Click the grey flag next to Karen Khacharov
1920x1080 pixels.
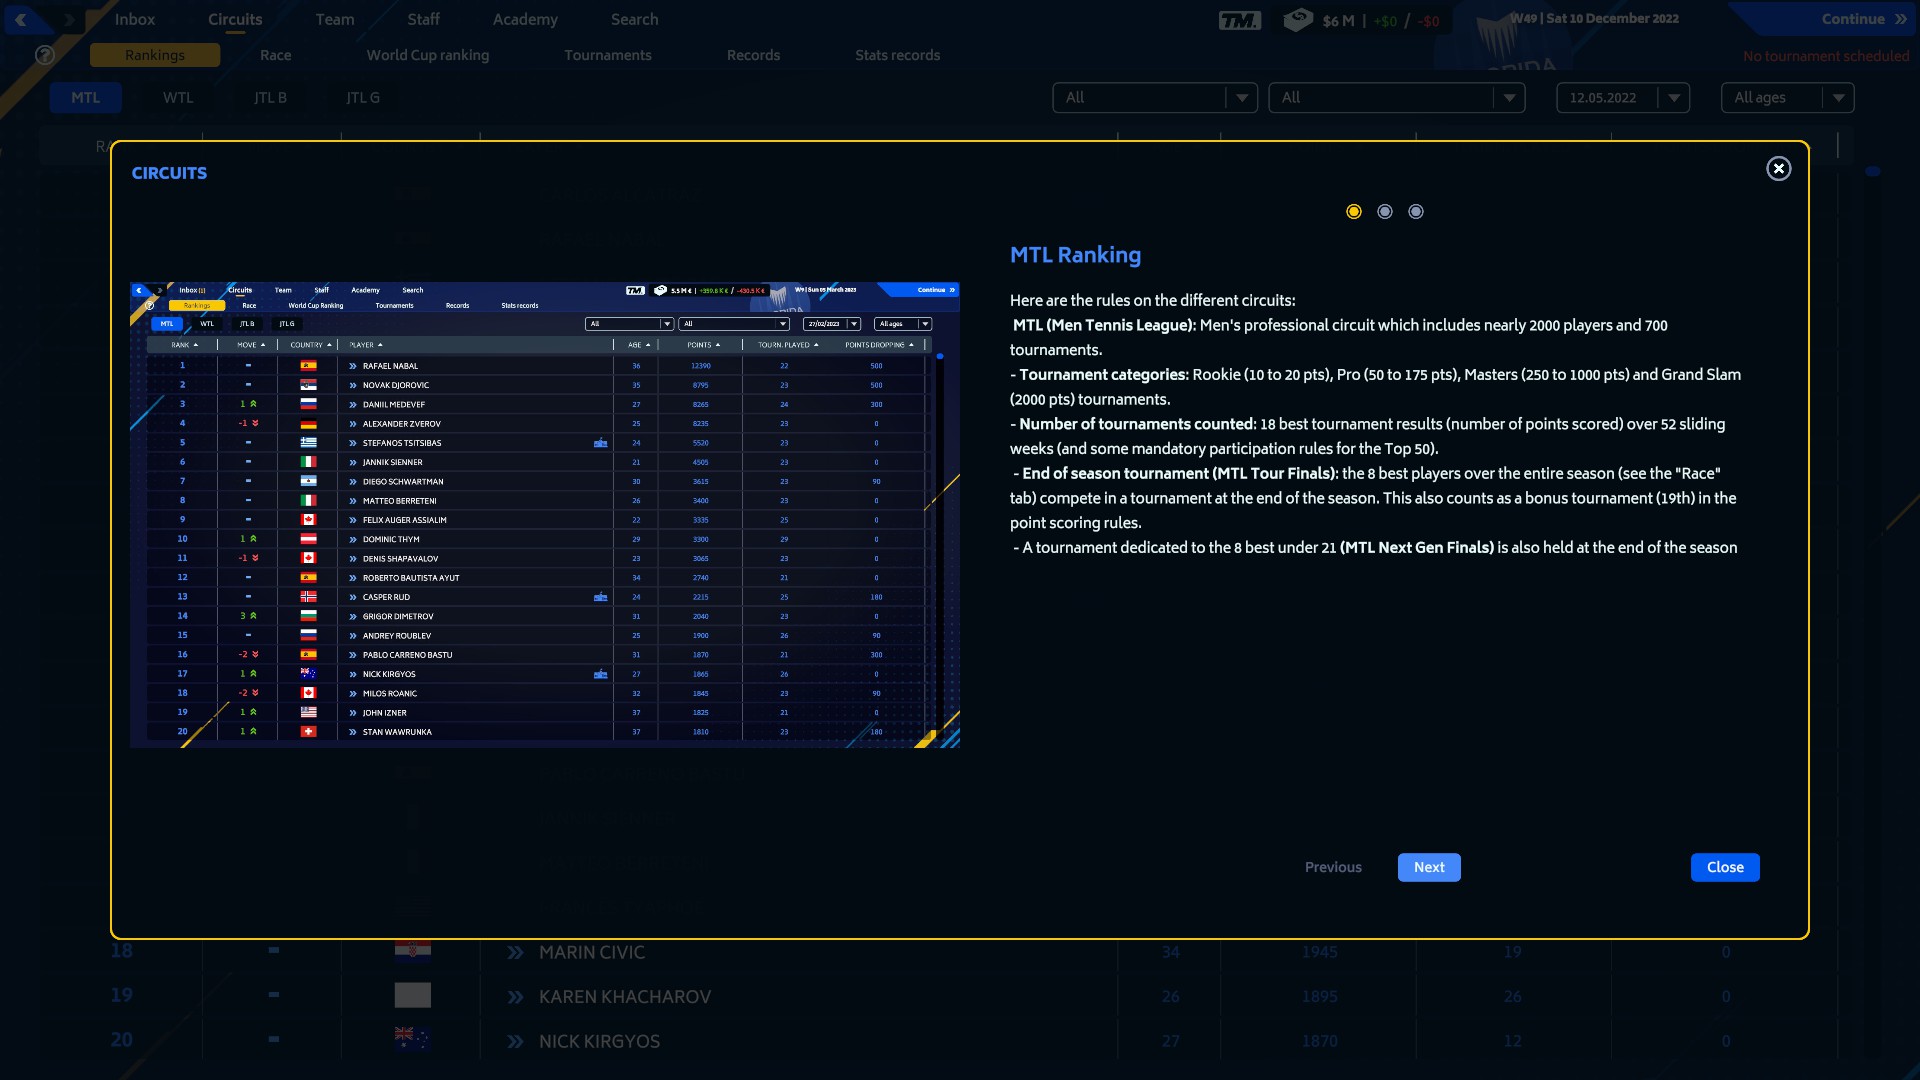413,995
